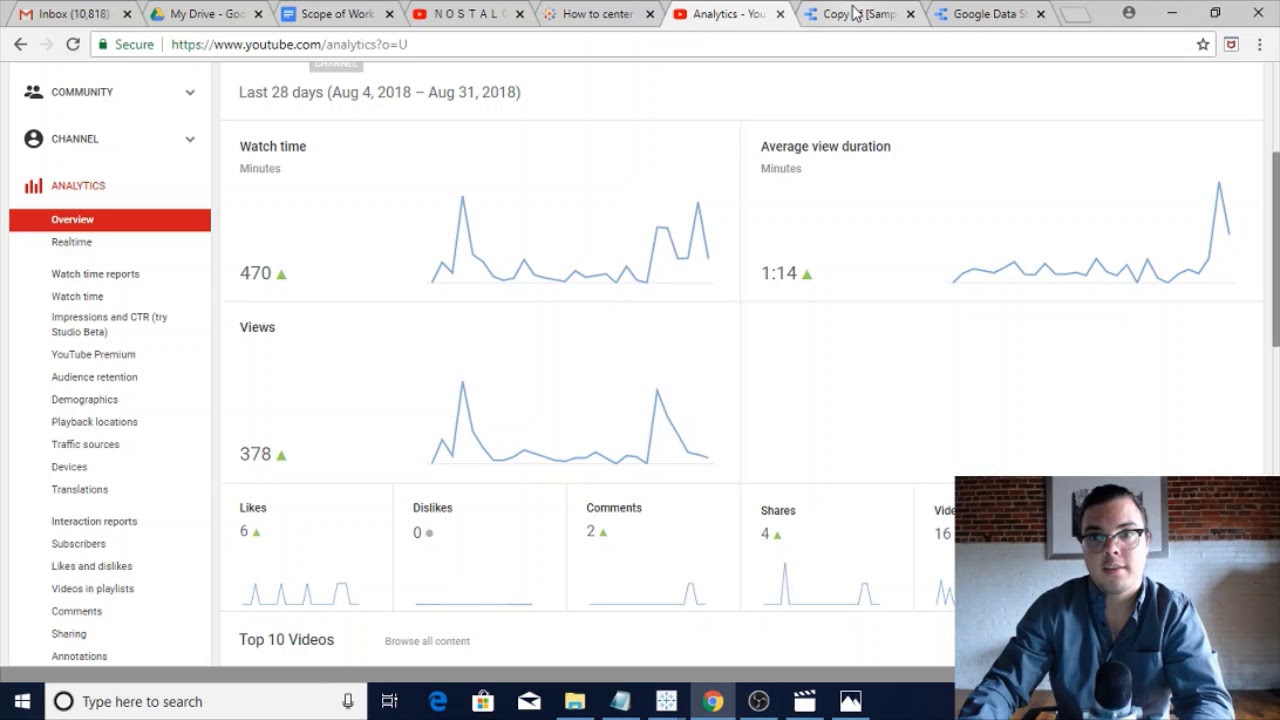Click the browser back arrow

20,44
